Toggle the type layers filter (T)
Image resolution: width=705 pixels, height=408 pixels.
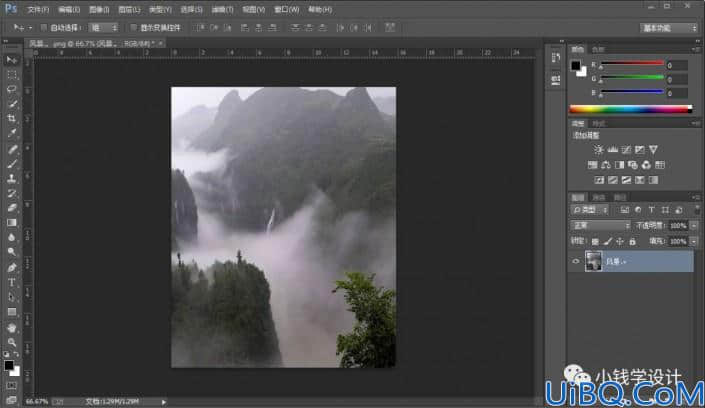[651, 210]
